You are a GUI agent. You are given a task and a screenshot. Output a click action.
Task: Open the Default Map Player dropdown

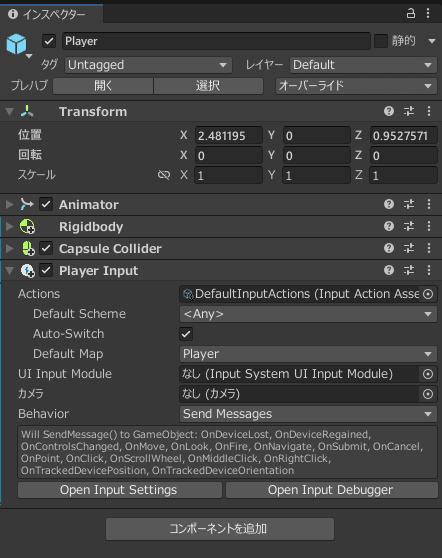pyautogui.click(x=308, y=354)
